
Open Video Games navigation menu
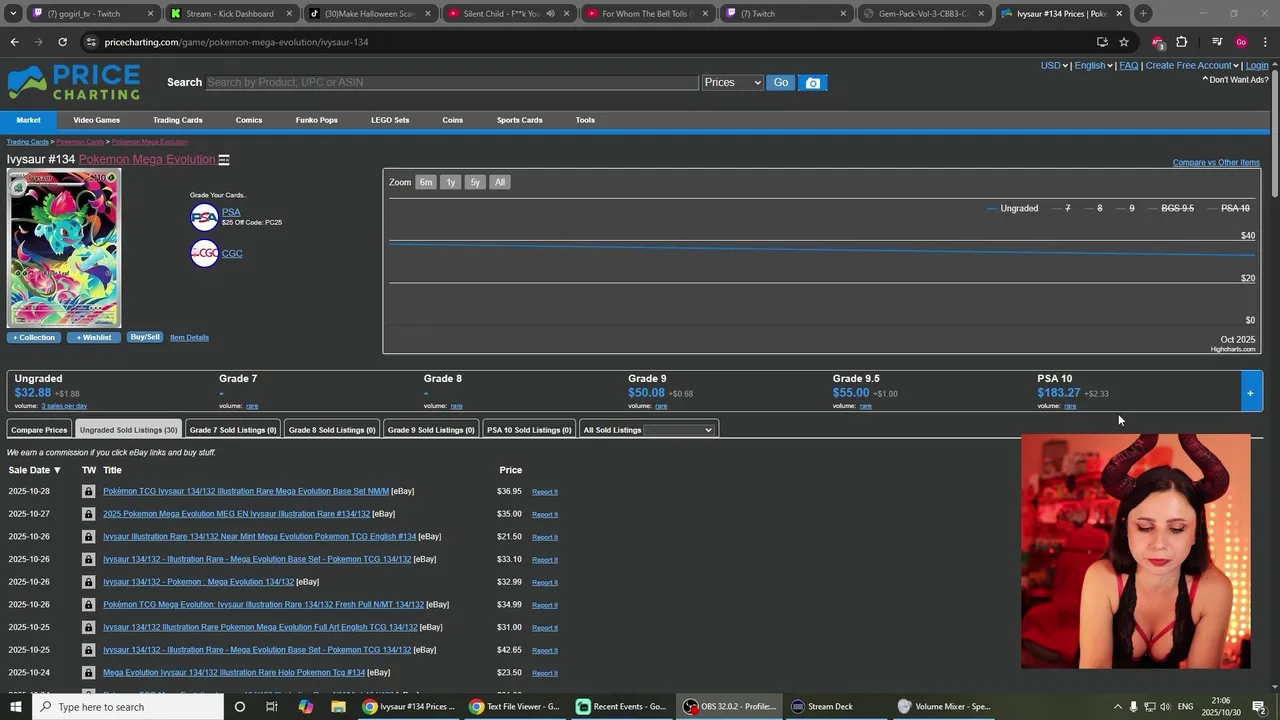click(96, 120)
